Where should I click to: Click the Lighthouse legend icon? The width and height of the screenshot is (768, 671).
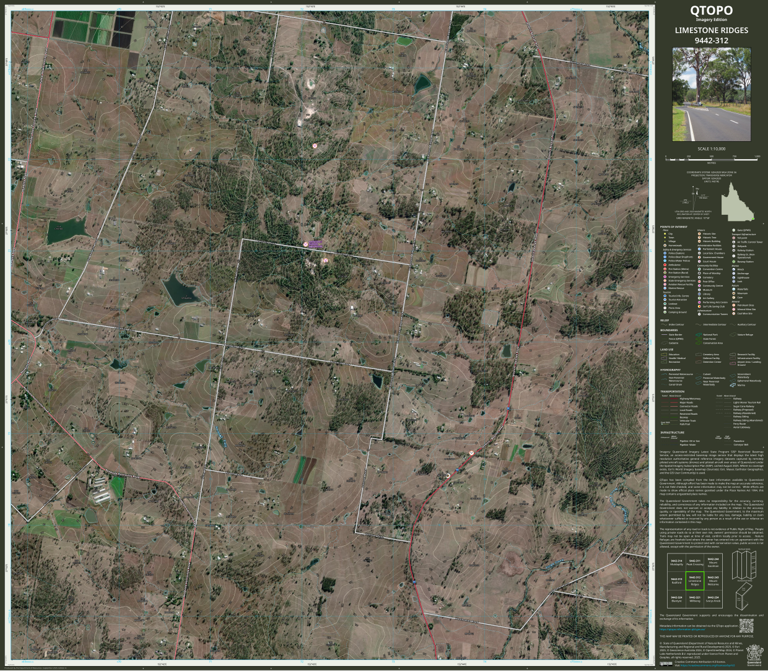[734, 278]
